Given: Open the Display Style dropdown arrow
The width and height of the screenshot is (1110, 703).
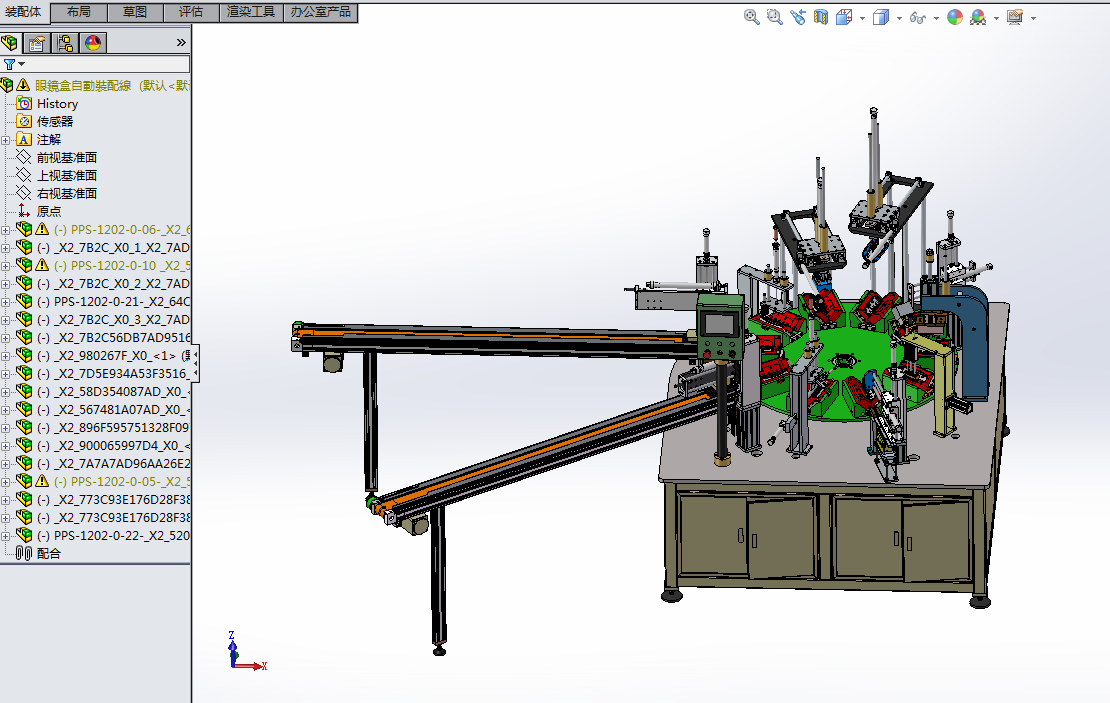Looking at the screenshot, I should click(899, 18).
